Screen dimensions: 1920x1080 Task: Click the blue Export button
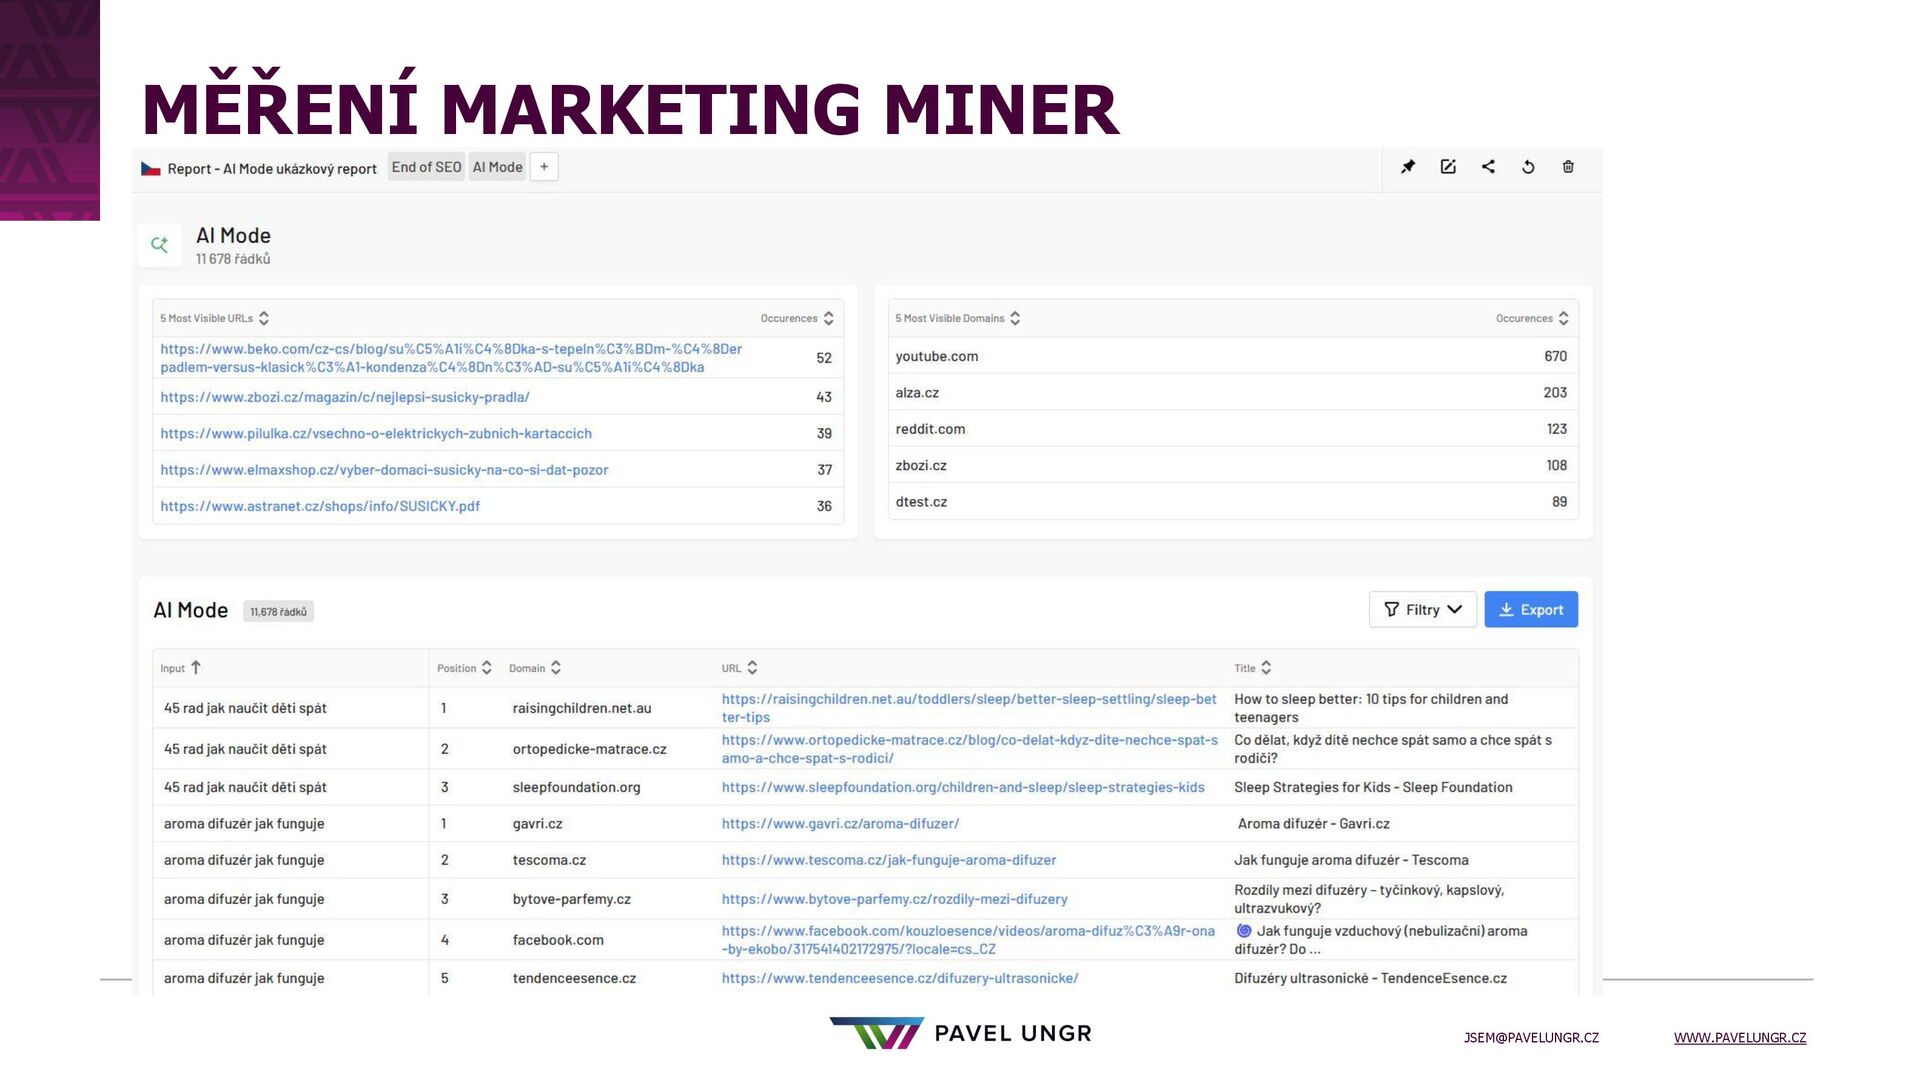[1530, 610]
